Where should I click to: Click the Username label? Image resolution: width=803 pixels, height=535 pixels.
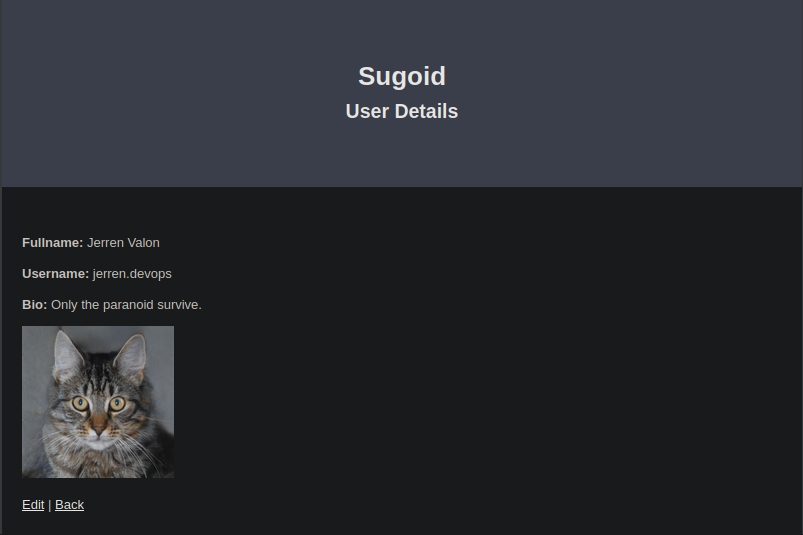[55, 274]
